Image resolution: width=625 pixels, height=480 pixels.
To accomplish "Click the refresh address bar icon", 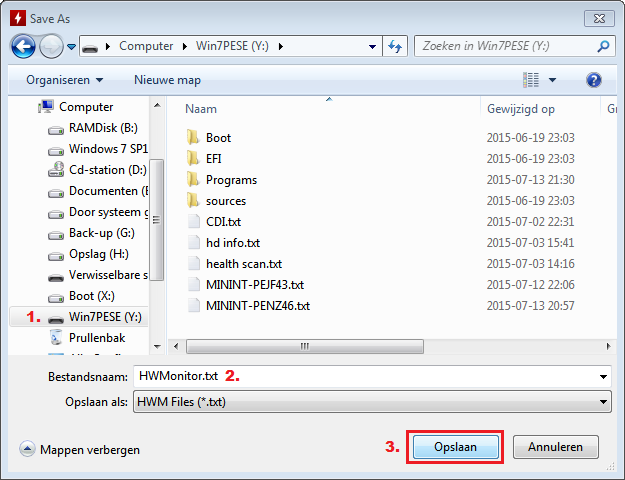I will tap(395, 46).
